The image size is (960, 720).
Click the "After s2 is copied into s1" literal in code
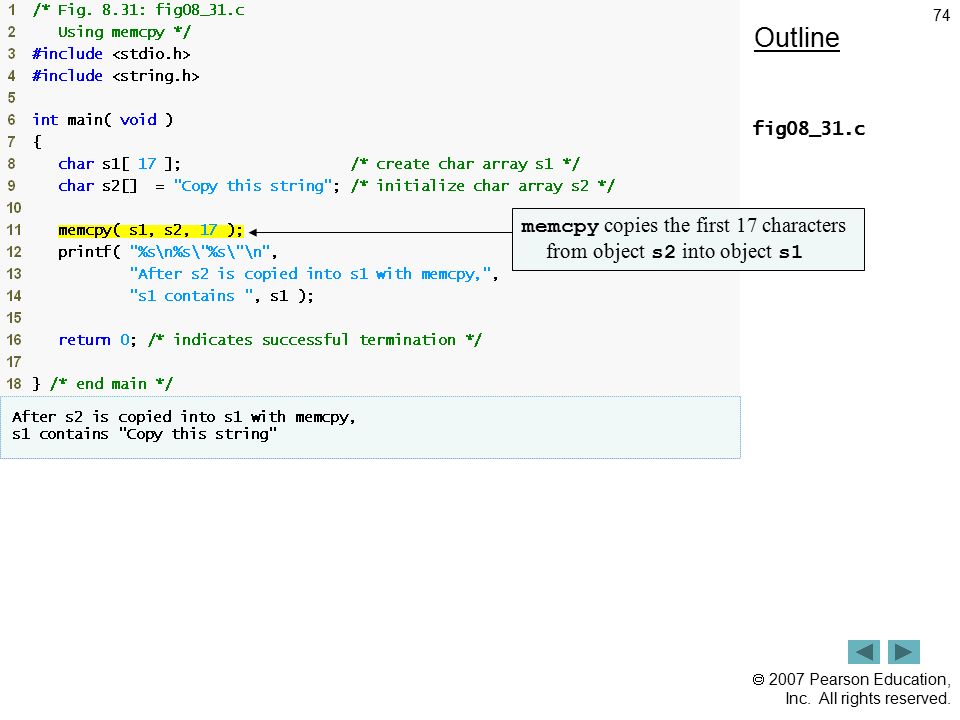(x=310, y=274)
